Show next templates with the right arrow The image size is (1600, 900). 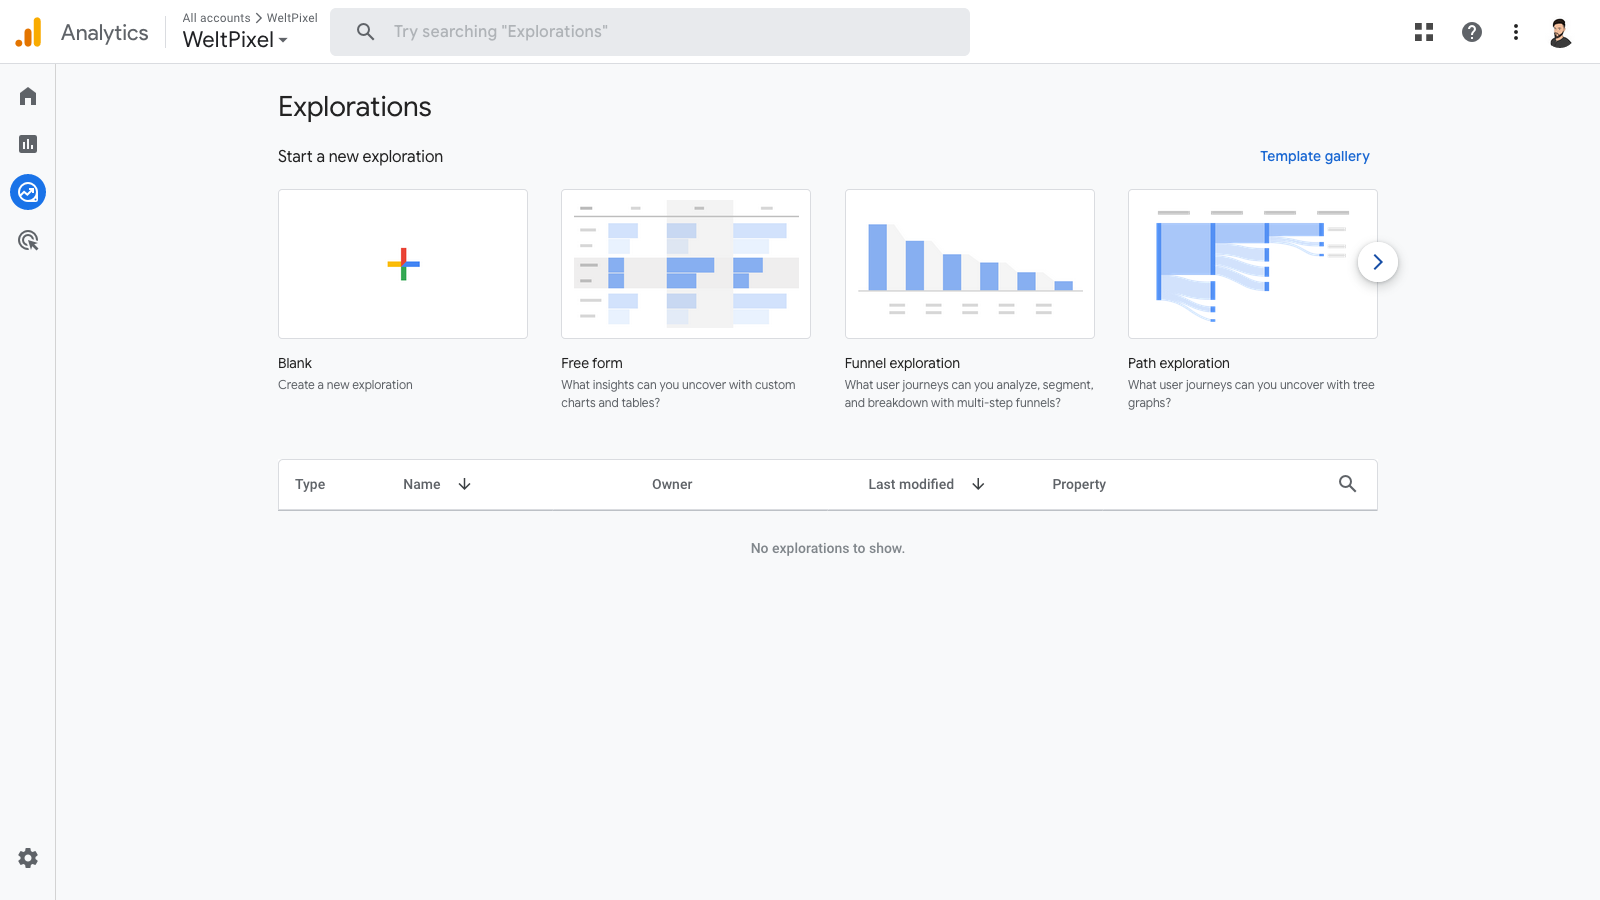tap(1378, 262)
